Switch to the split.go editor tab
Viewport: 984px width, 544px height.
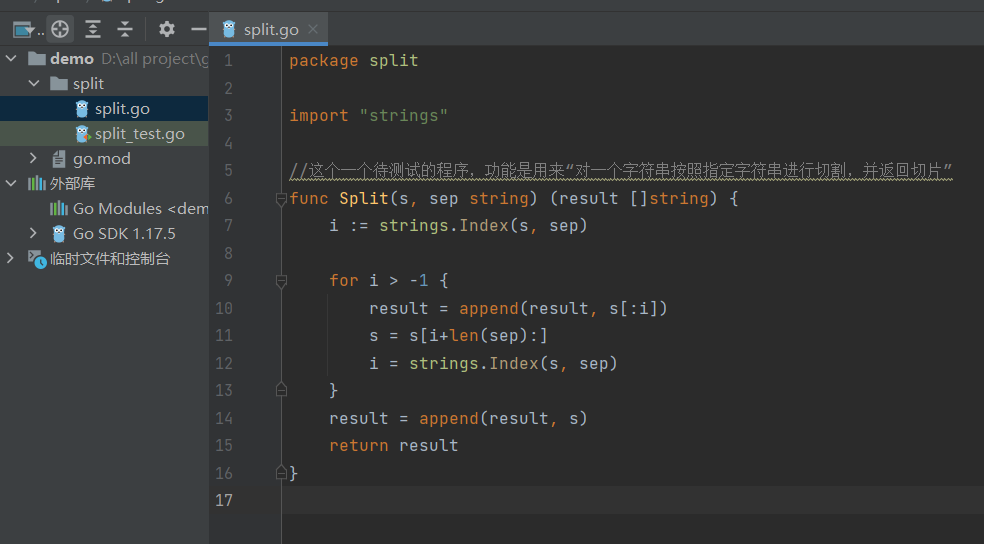coord(270,30)
